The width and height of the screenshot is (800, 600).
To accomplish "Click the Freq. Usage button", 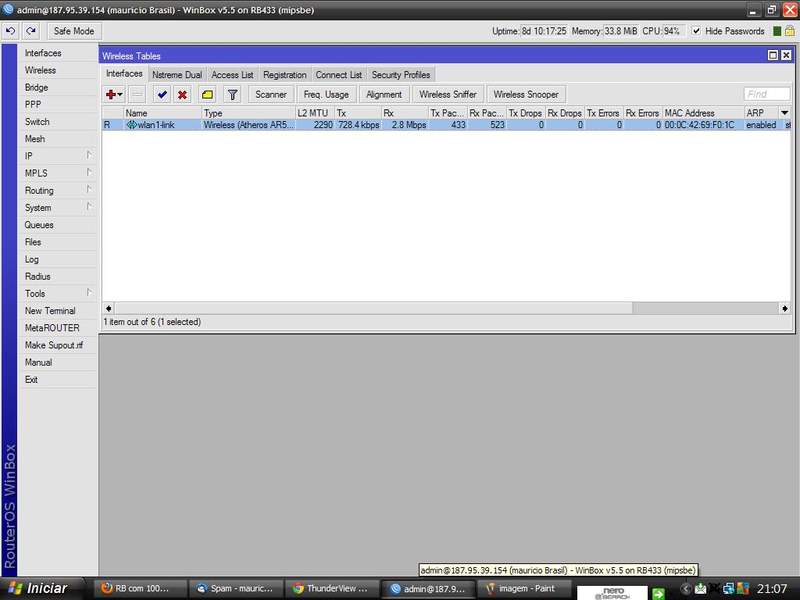I will click(326, 94).
